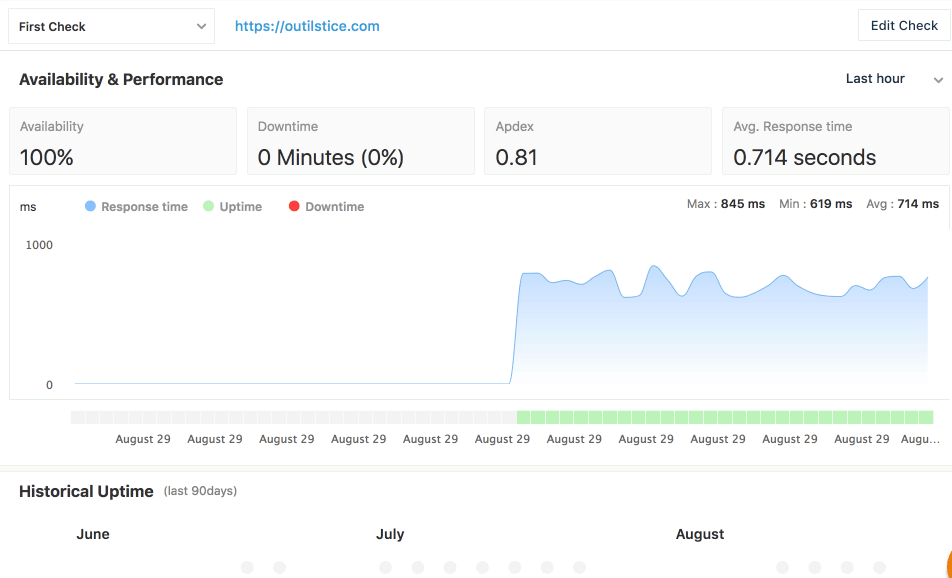Click the Avg. Response time card
Screen dimensions: 952x578
[835, 141]
